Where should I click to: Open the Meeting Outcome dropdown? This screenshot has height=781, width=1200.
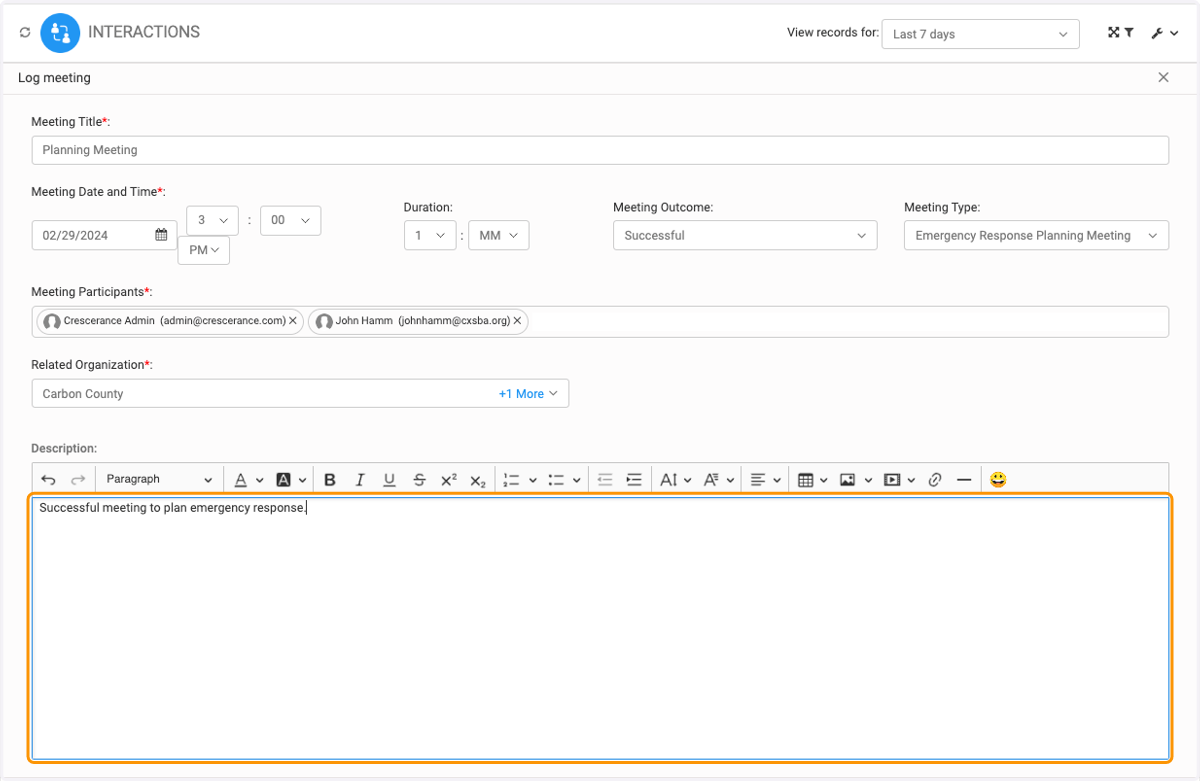(x=745, y=235)
